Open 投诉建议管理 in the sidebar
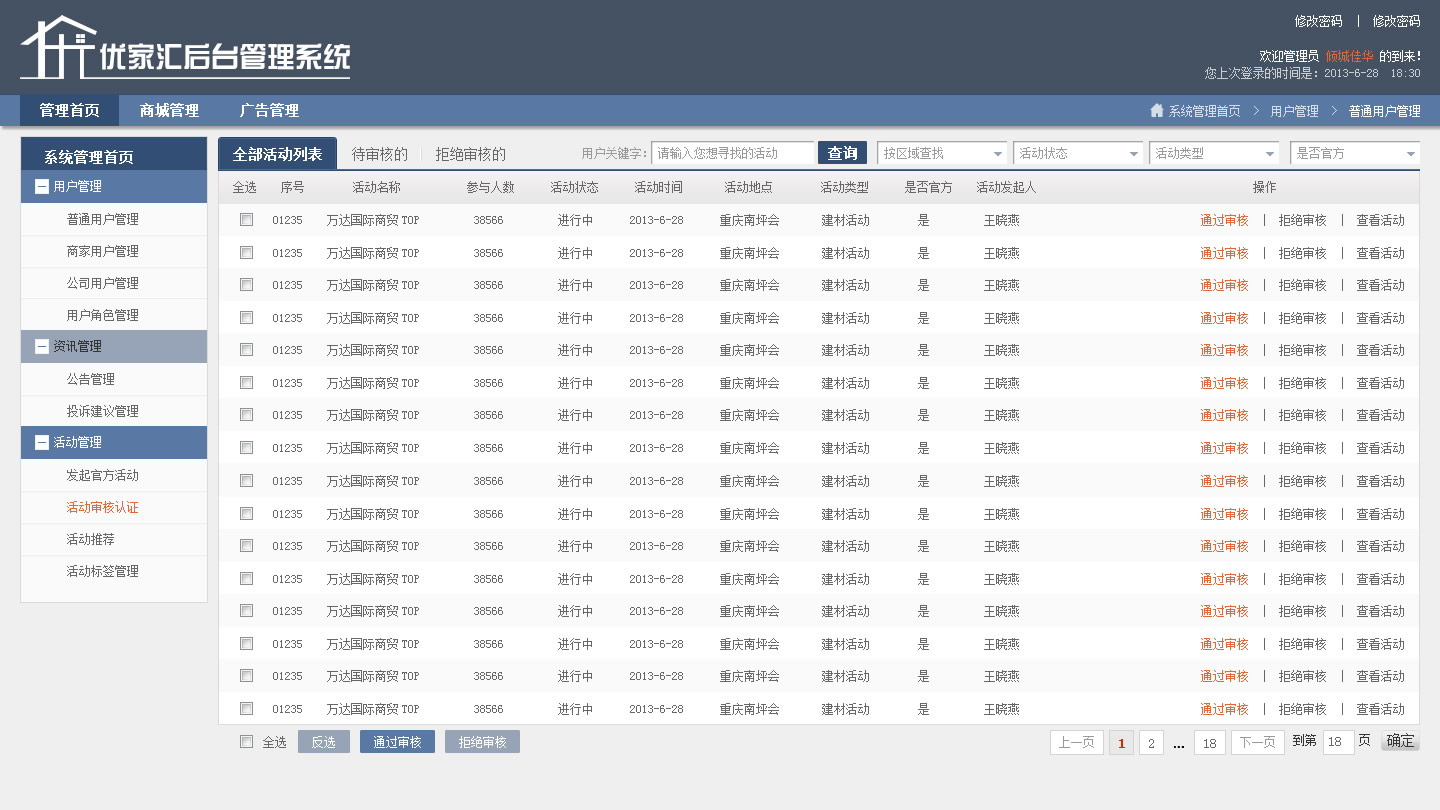The image size is (1440, 810). (x=103, y=411)
